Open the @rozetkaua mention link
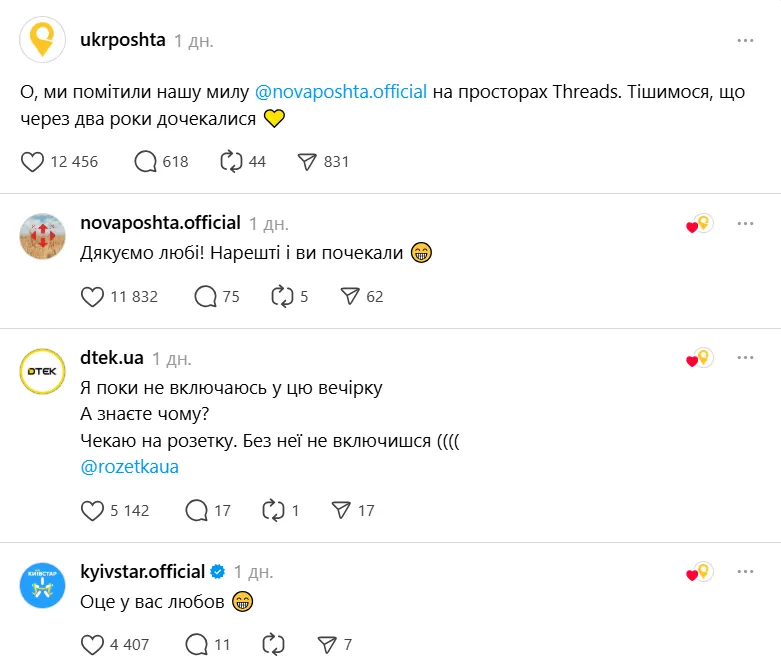 point(128,467)
